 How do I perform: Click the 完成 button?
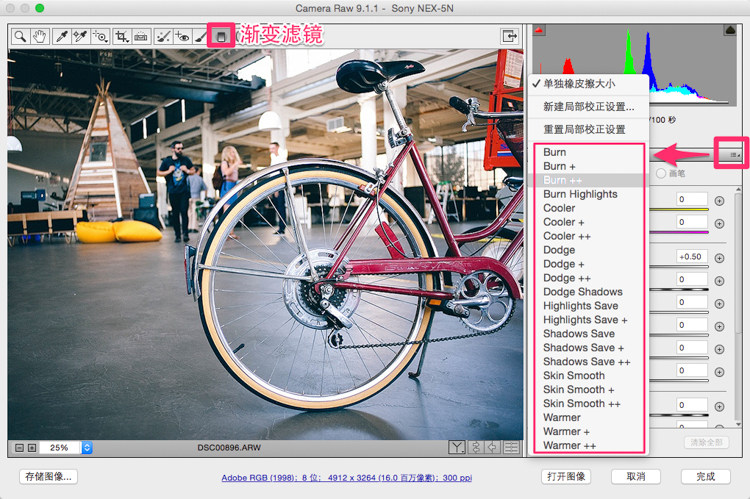click(x=706, y=477)
